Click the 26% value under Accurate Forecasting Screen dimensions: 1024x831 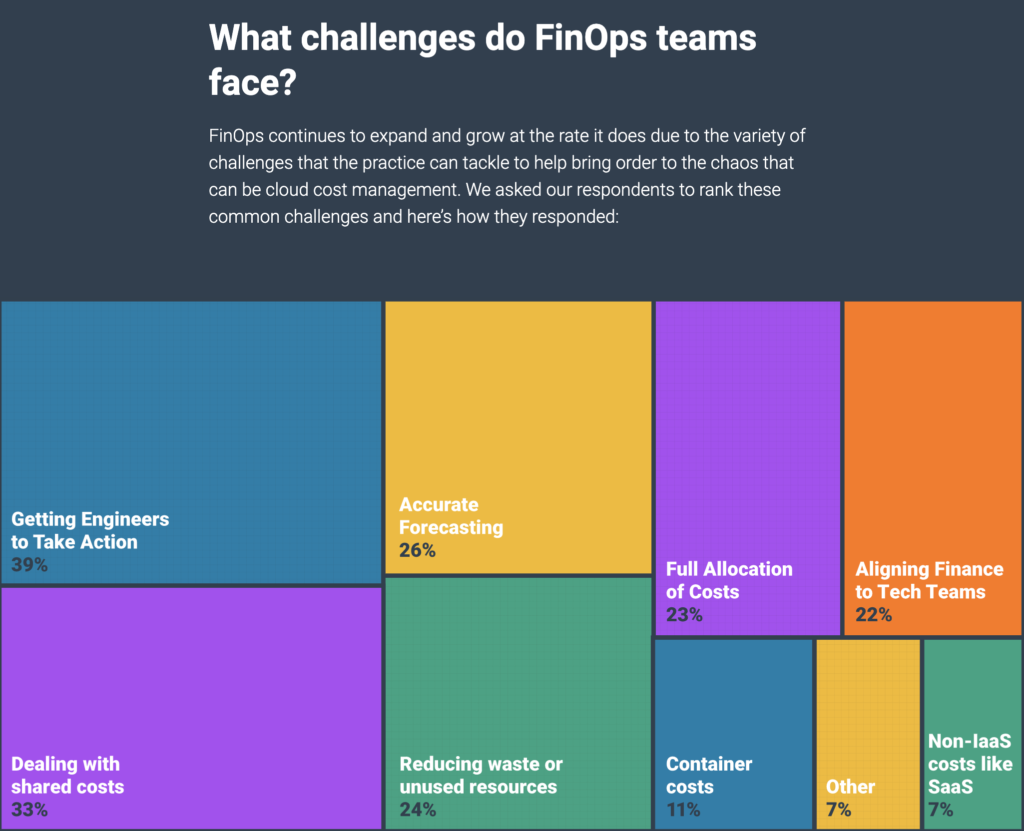pyautogui.click(x=417, y=551)
